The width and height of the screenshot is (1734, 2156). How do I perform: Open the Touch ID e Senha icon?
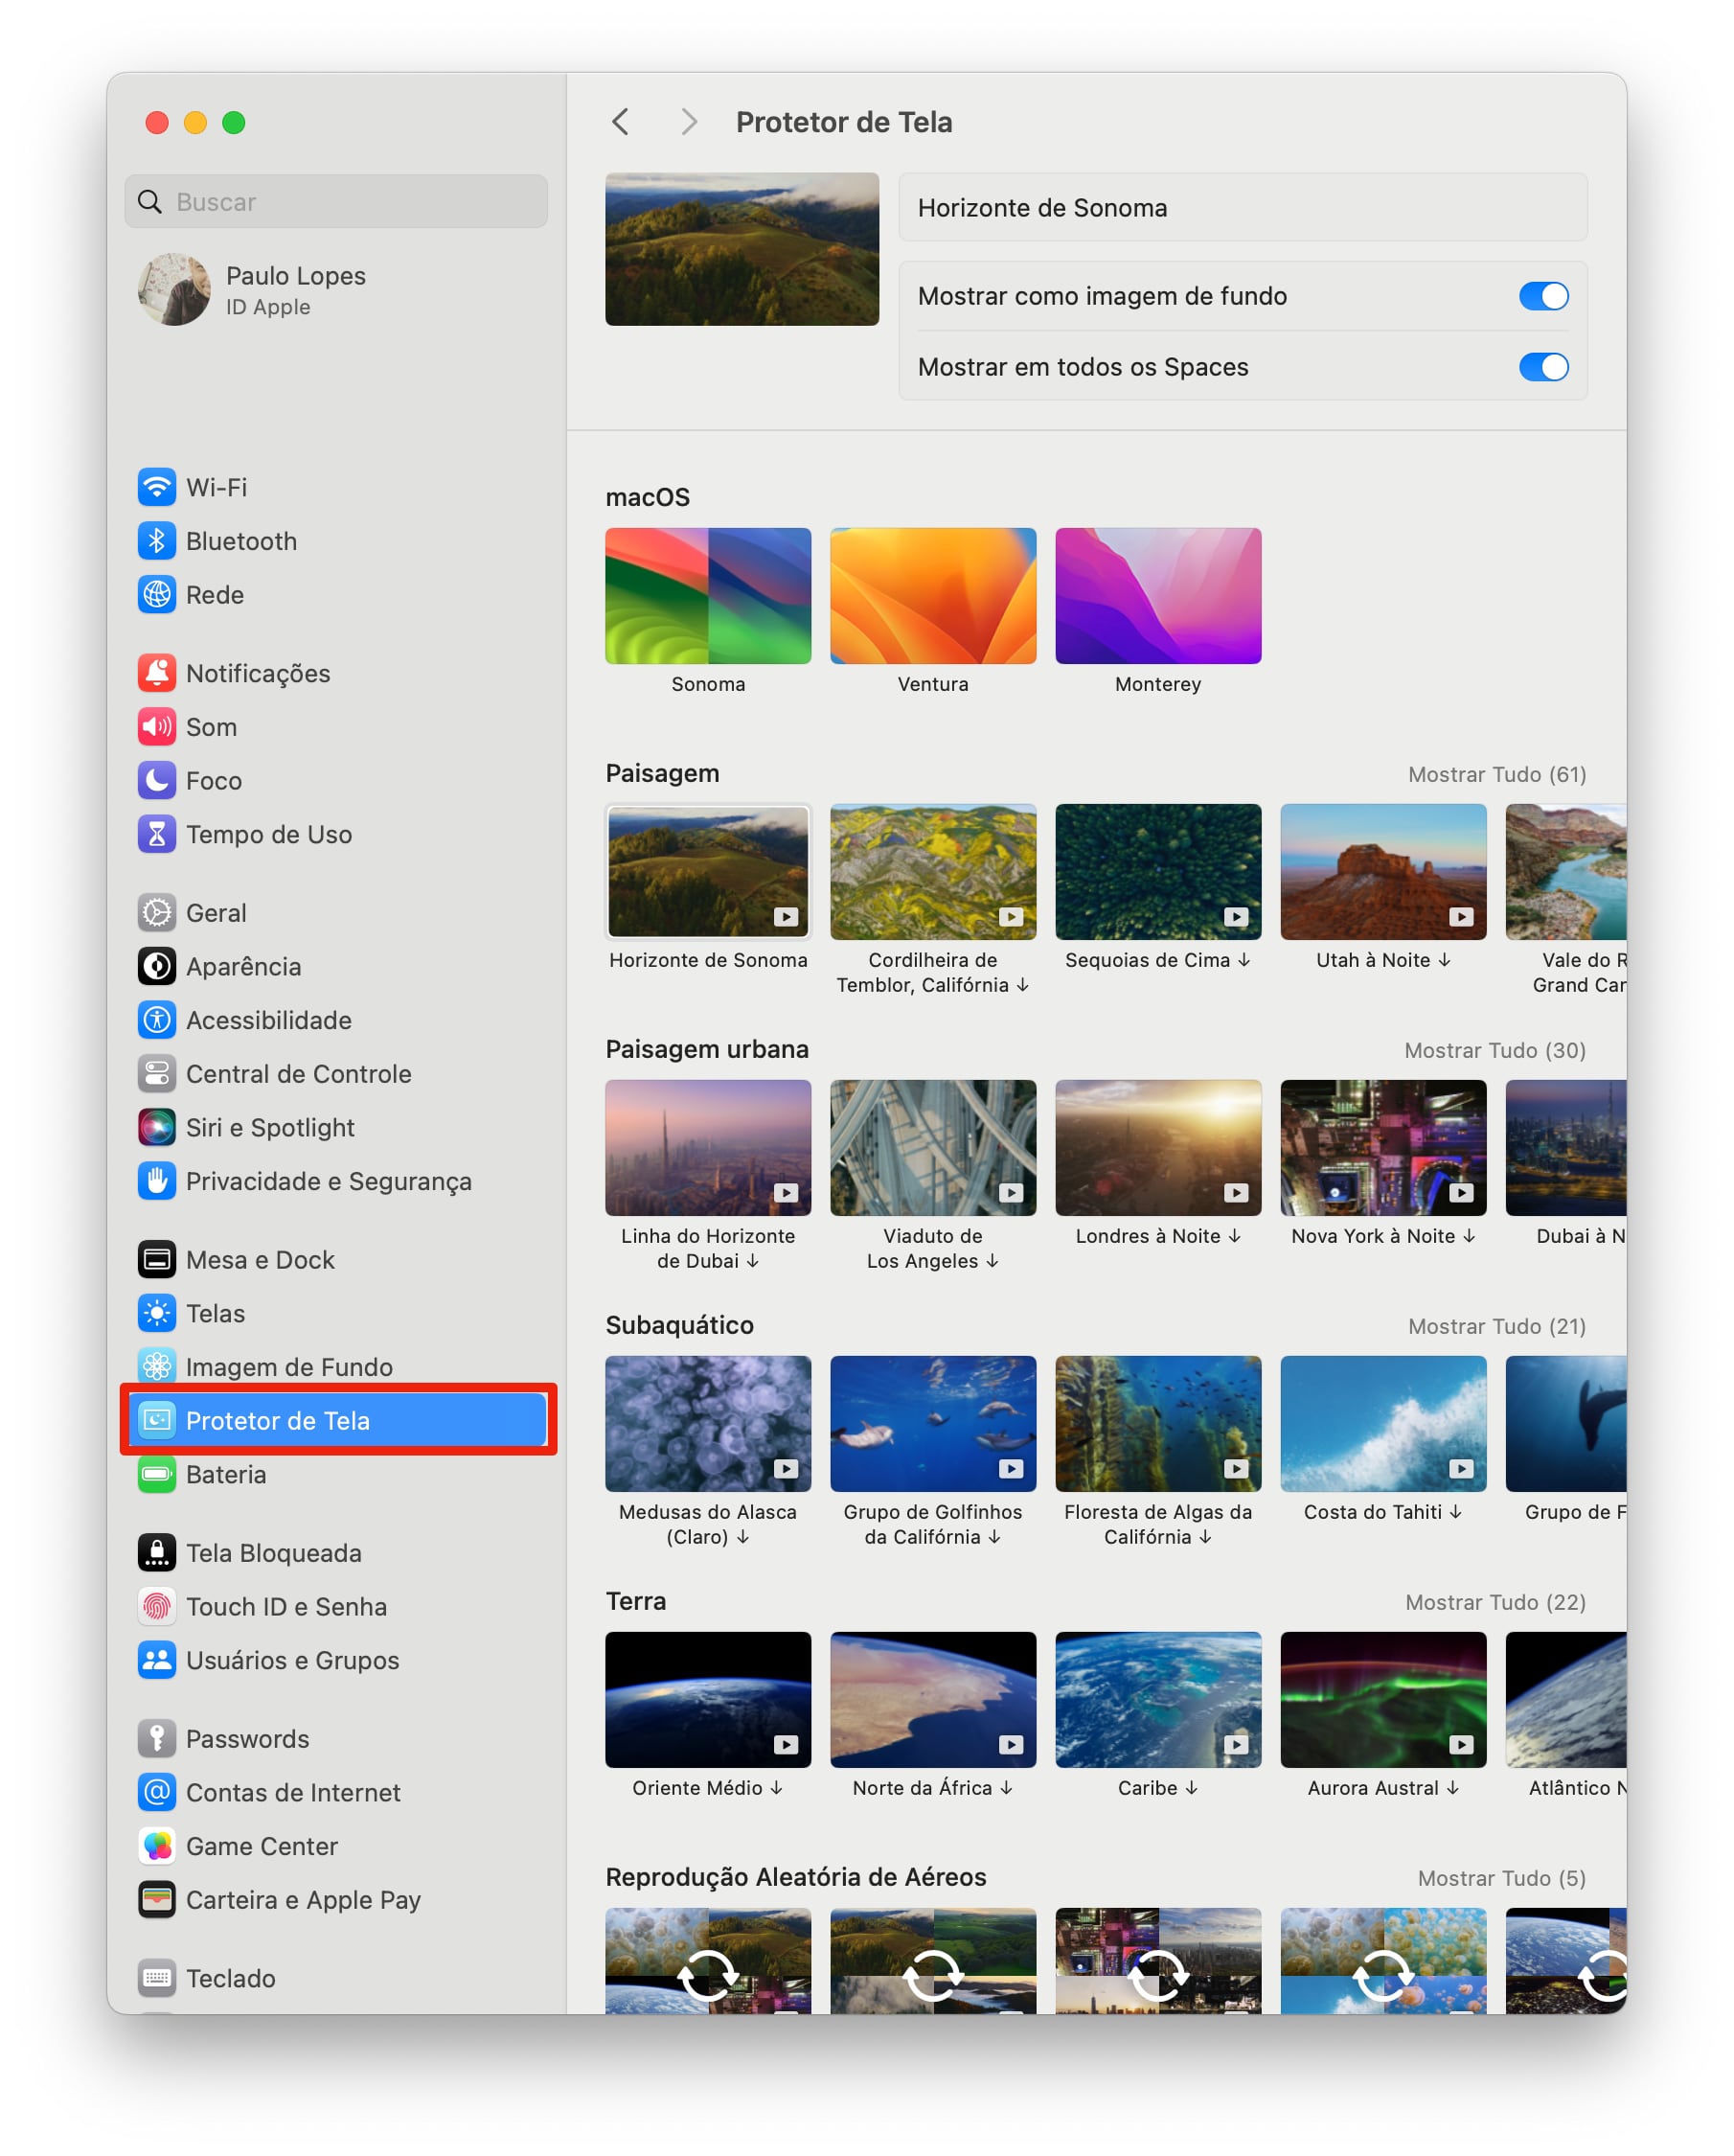point(157,1606)
